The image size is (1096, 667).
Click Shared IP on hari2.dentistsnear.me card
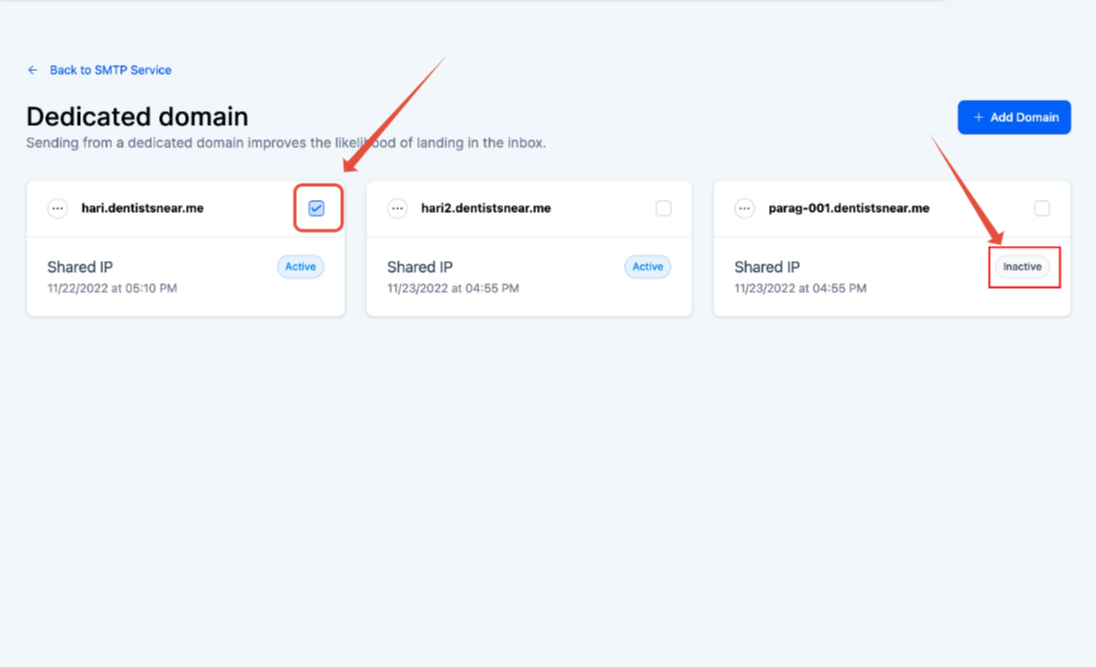point(420,267)
